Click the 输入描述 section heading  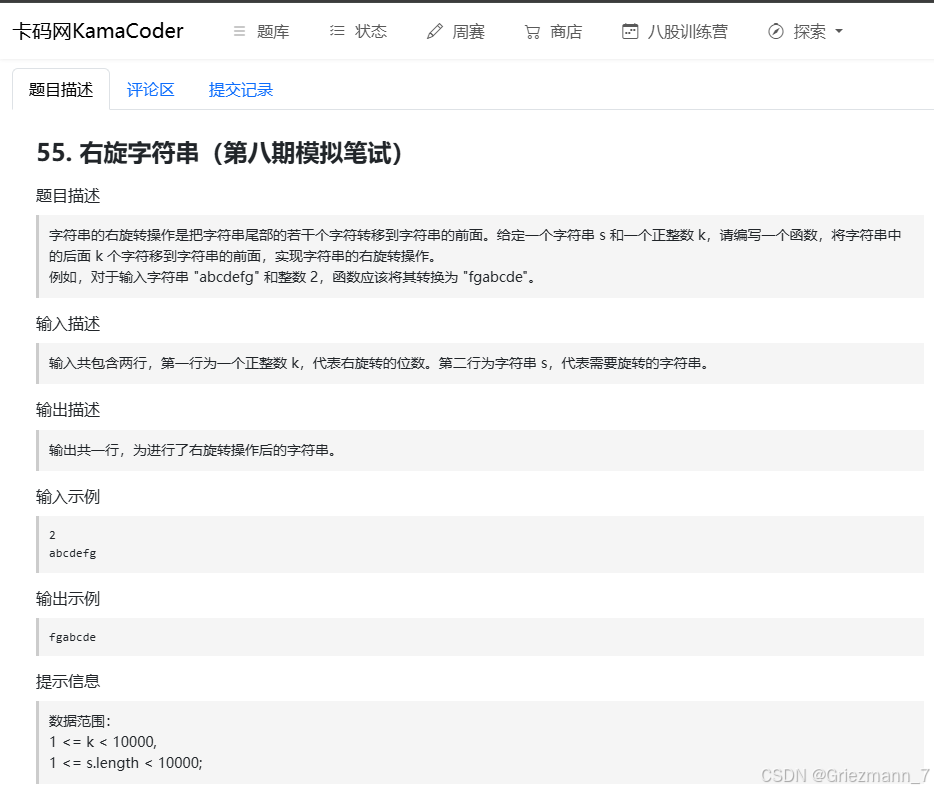(68, 323)
